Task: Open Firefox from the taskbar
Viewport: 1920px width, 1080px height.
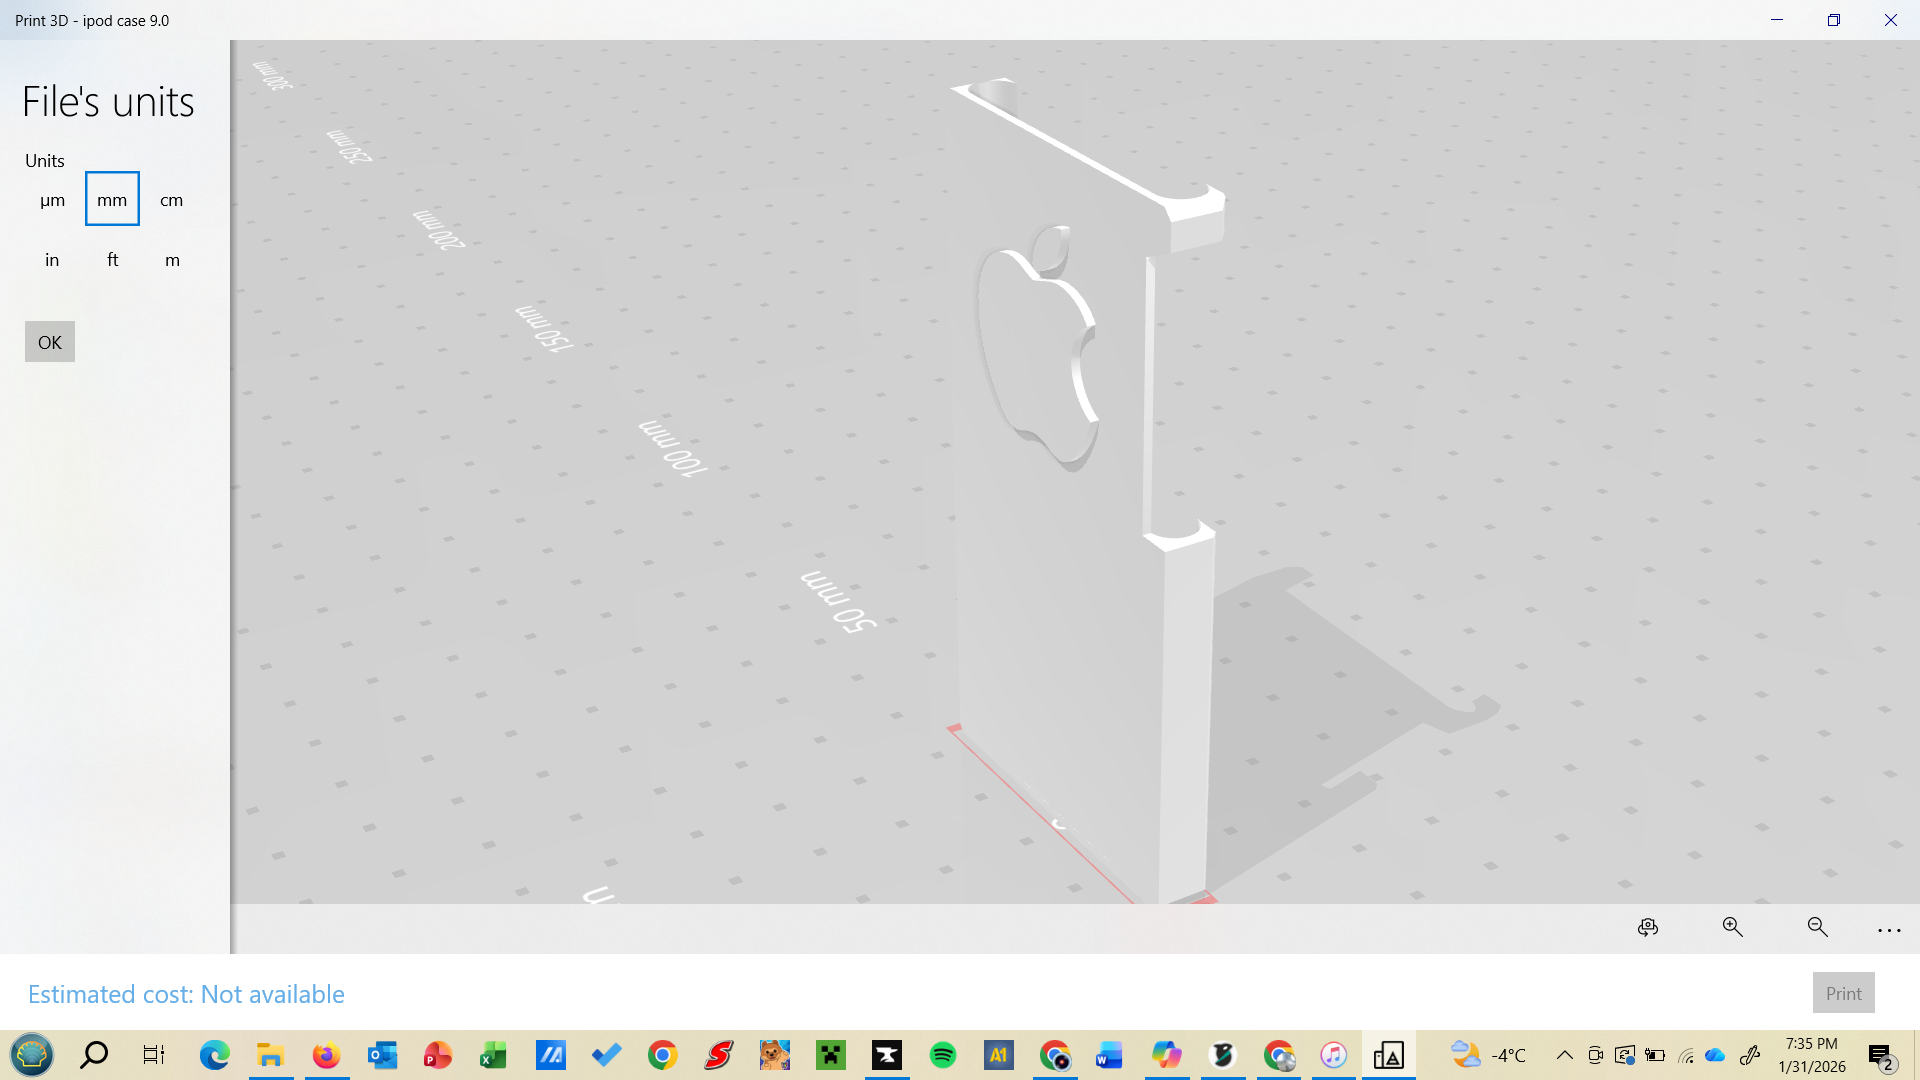Action: [326, 1055]
